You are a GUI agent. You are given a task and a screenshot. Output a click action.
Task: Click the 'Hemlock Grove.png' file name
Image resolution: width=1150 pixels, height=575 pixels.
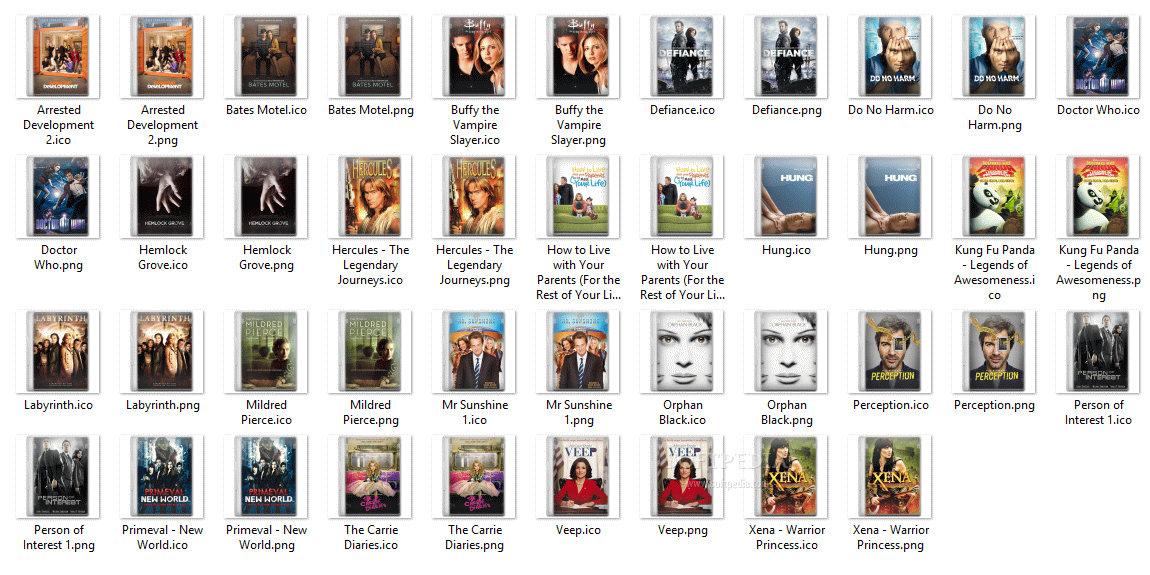pyautogui.click(x=266, y=257)
